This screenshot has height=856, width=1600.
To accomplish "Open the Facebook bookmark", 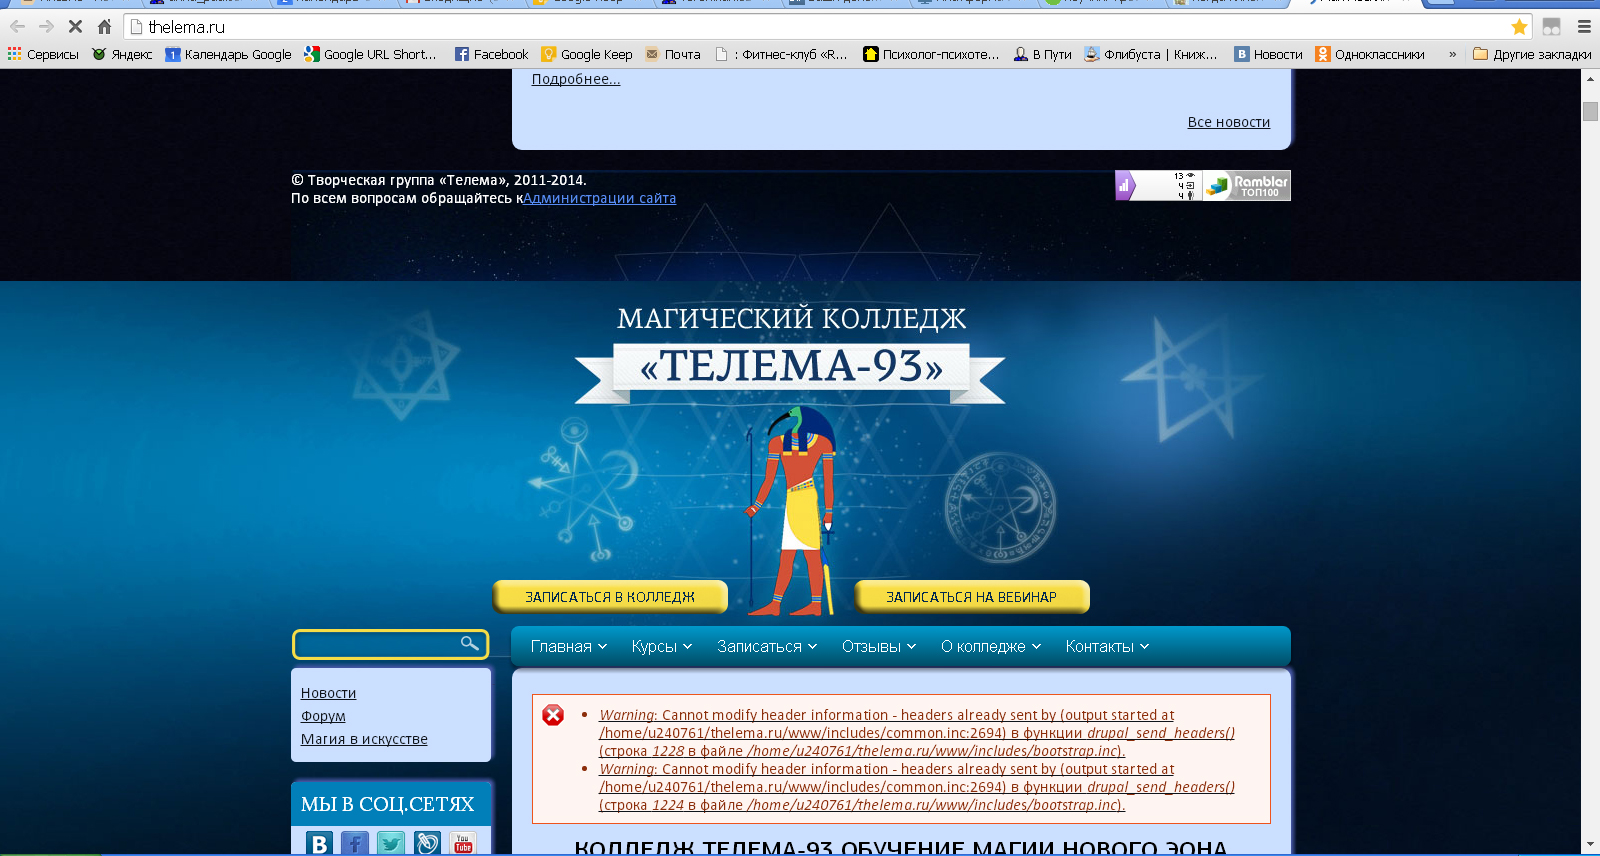I will pyautogui.click(x=491, y=54).
